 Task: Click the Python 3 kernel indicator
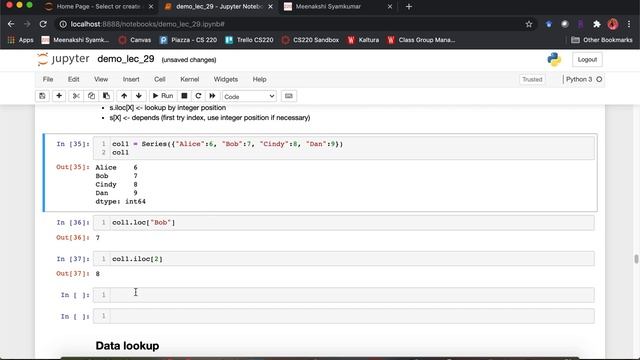pos(579,79)
